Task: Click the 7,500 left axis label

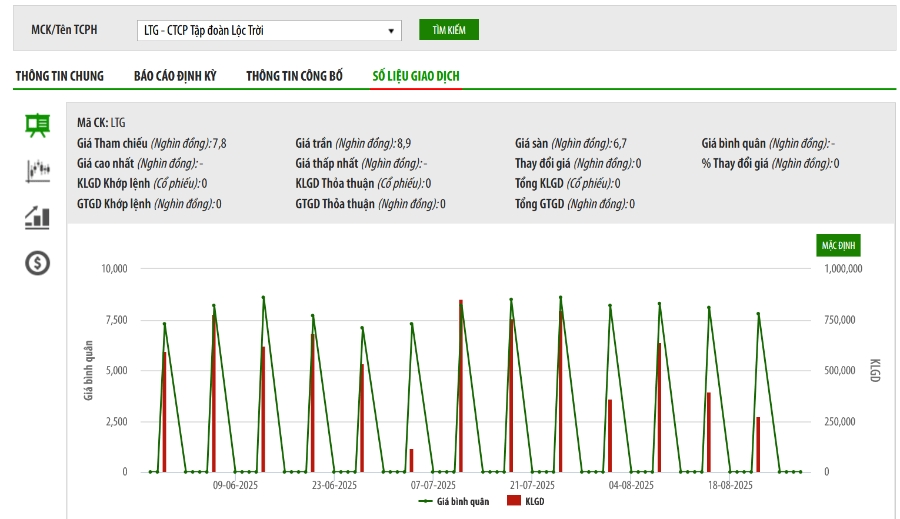Action: coord(117,320)
